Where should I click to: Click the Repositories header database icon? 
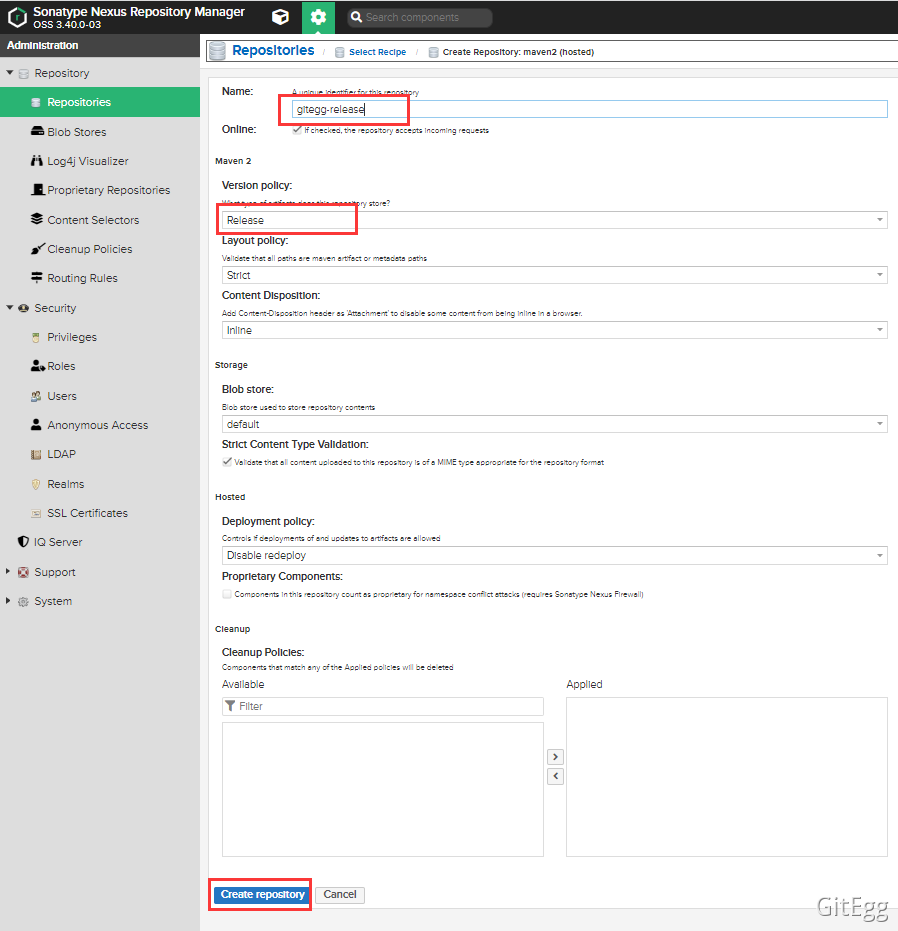tap(217, 51)
